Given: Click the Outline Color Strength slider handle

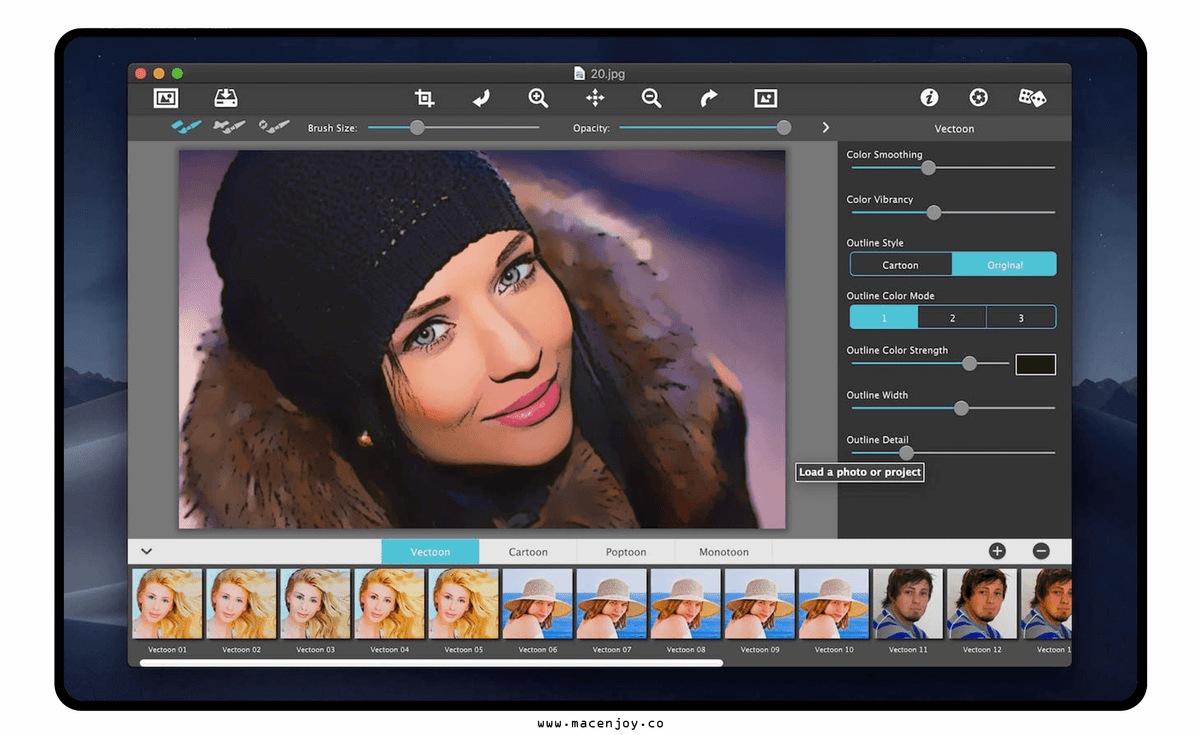Looking at the screenshot, I should pyautogui.click(x=969, y=363).
